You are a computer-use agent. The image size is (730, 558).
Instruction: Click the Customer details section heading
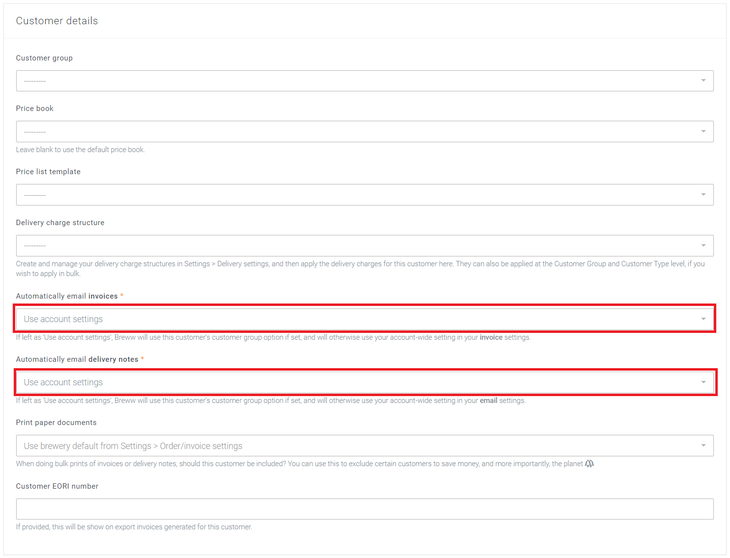coord(57,21)
